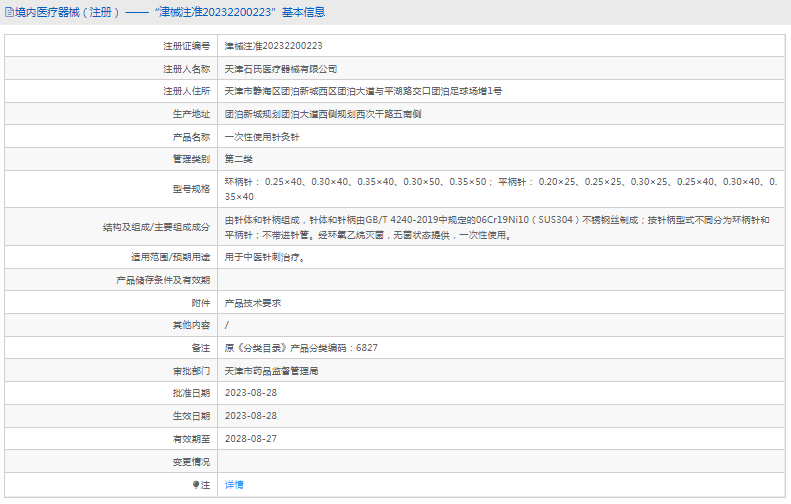Click the 批准日期 value 2023-08-28
791x504 pixels.
[x=251, y=393]
